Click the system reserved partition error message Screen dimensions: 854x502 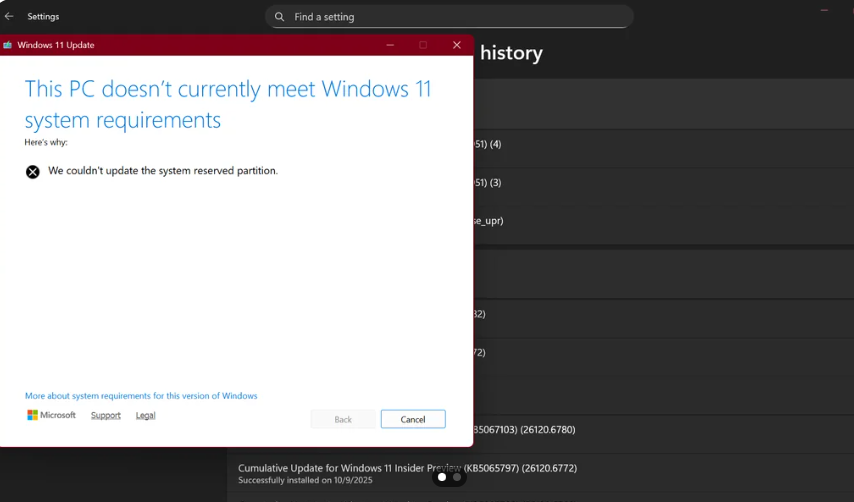(163, 171)
